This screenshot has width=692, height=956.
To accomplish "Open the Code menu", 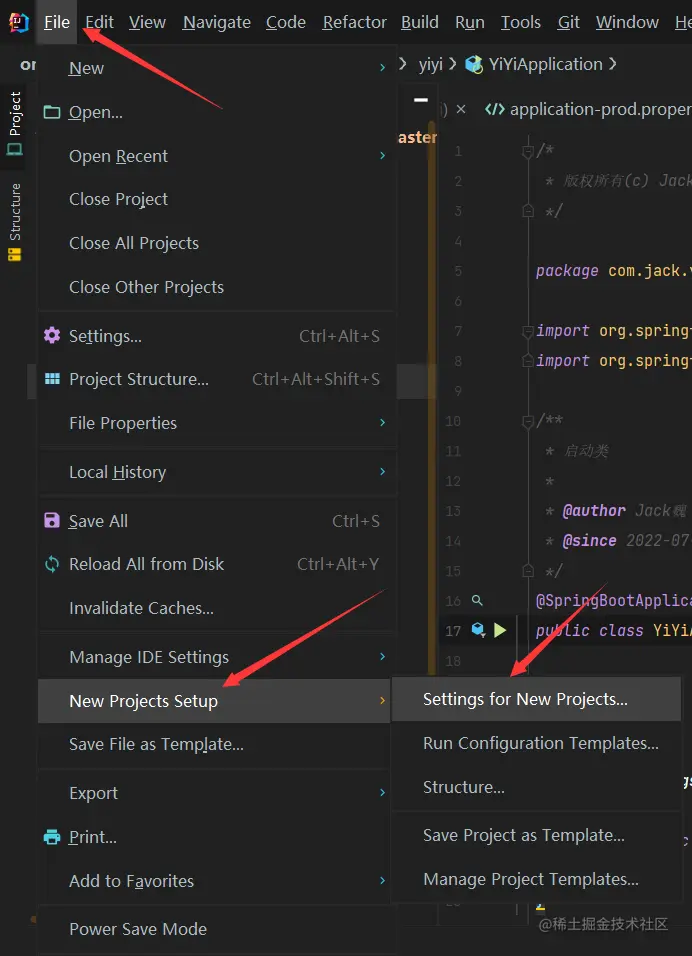I will point(285,23).
